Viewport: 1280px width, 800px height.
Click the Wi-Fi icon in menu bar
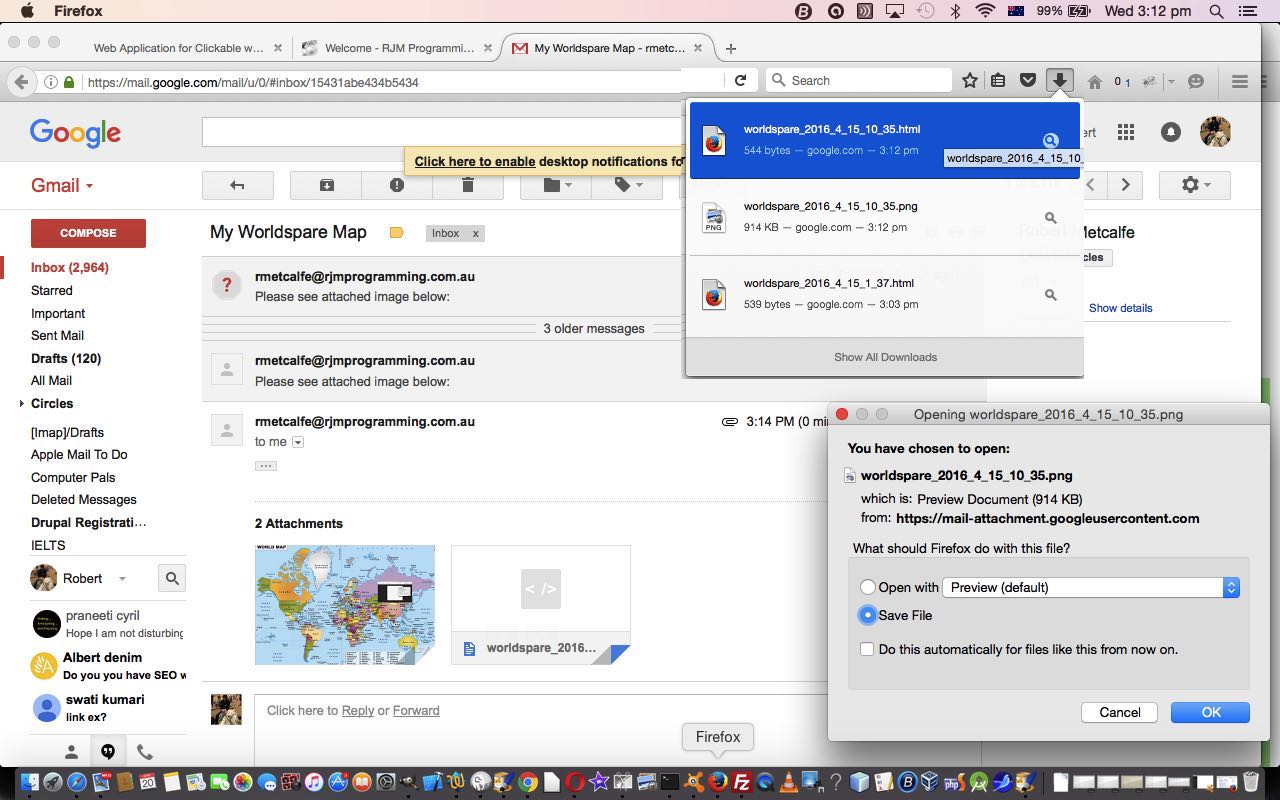pos(985,11)
